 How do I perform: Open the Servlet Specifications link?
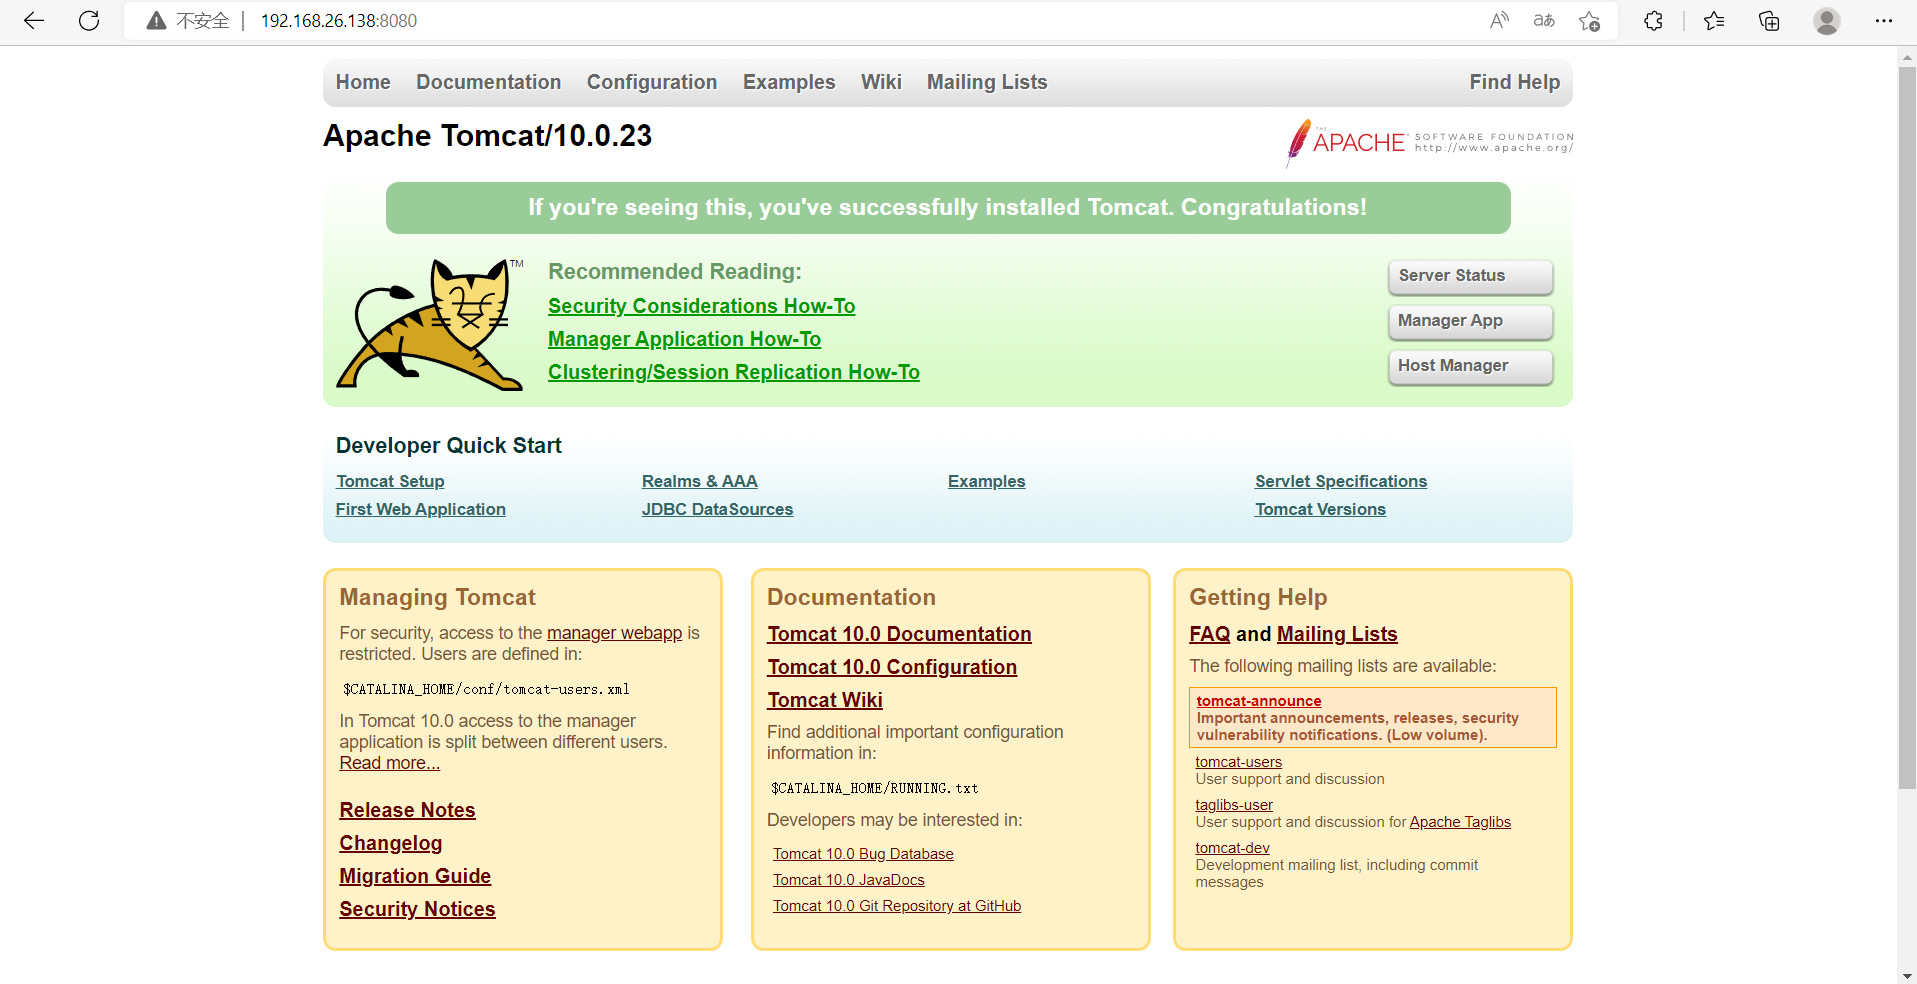point(1341,481)
